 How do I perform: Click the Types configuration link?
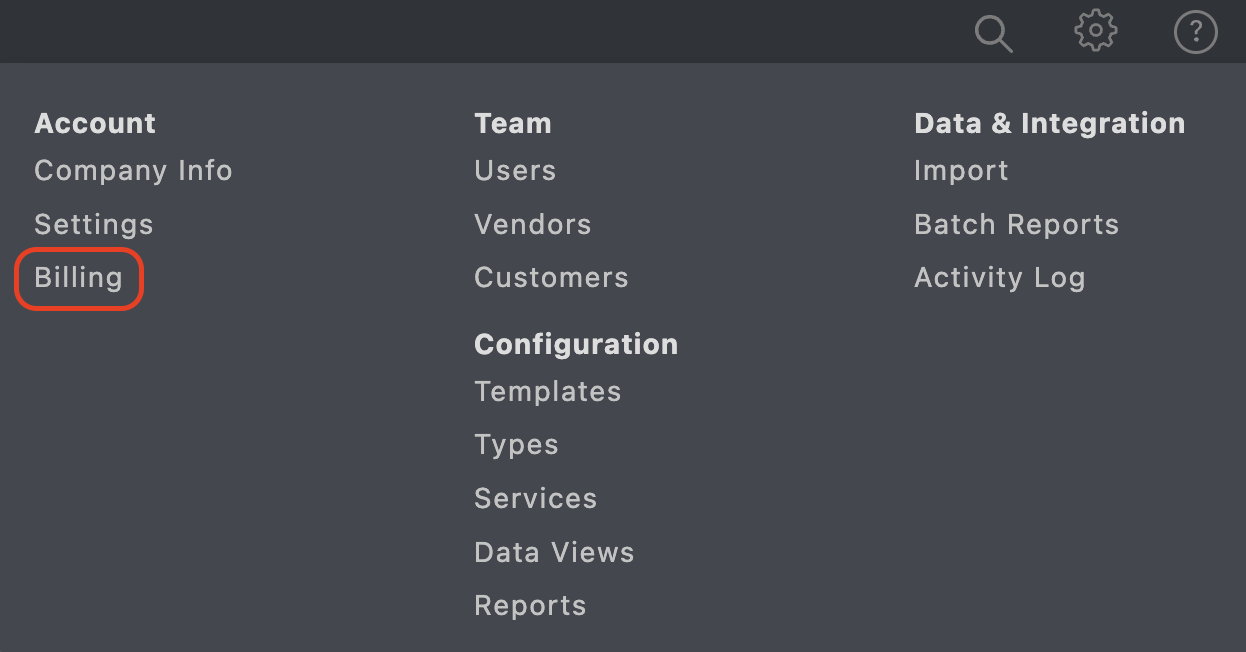coord(516,445)
